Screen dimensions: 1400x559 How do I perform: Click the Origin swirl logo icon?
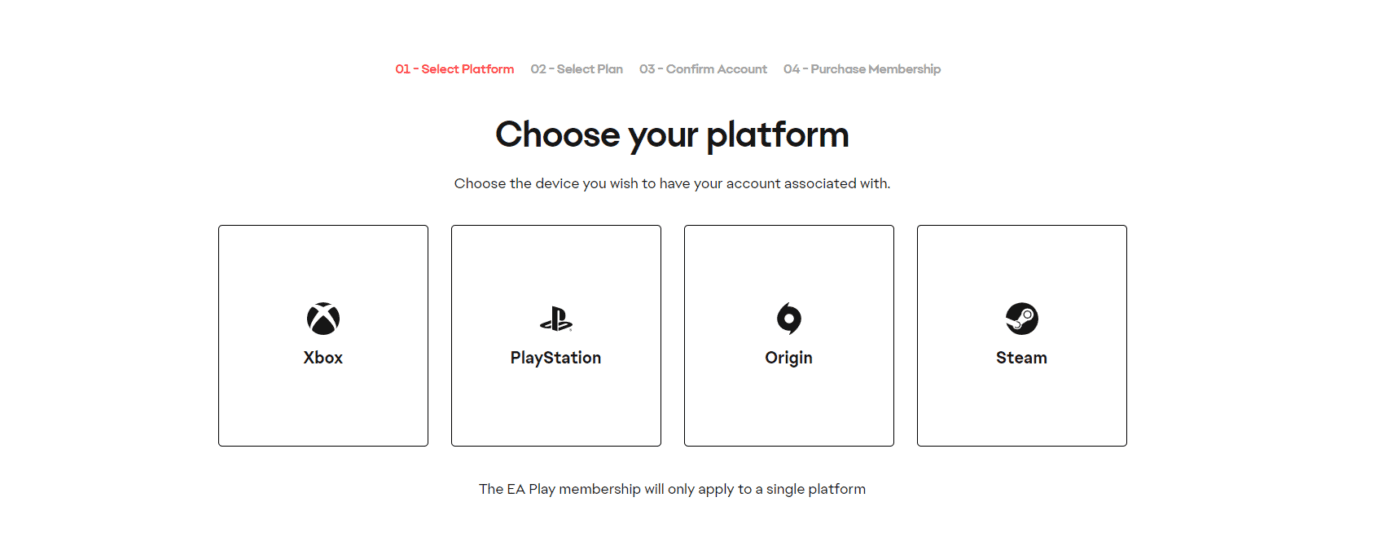coord(789,319)
